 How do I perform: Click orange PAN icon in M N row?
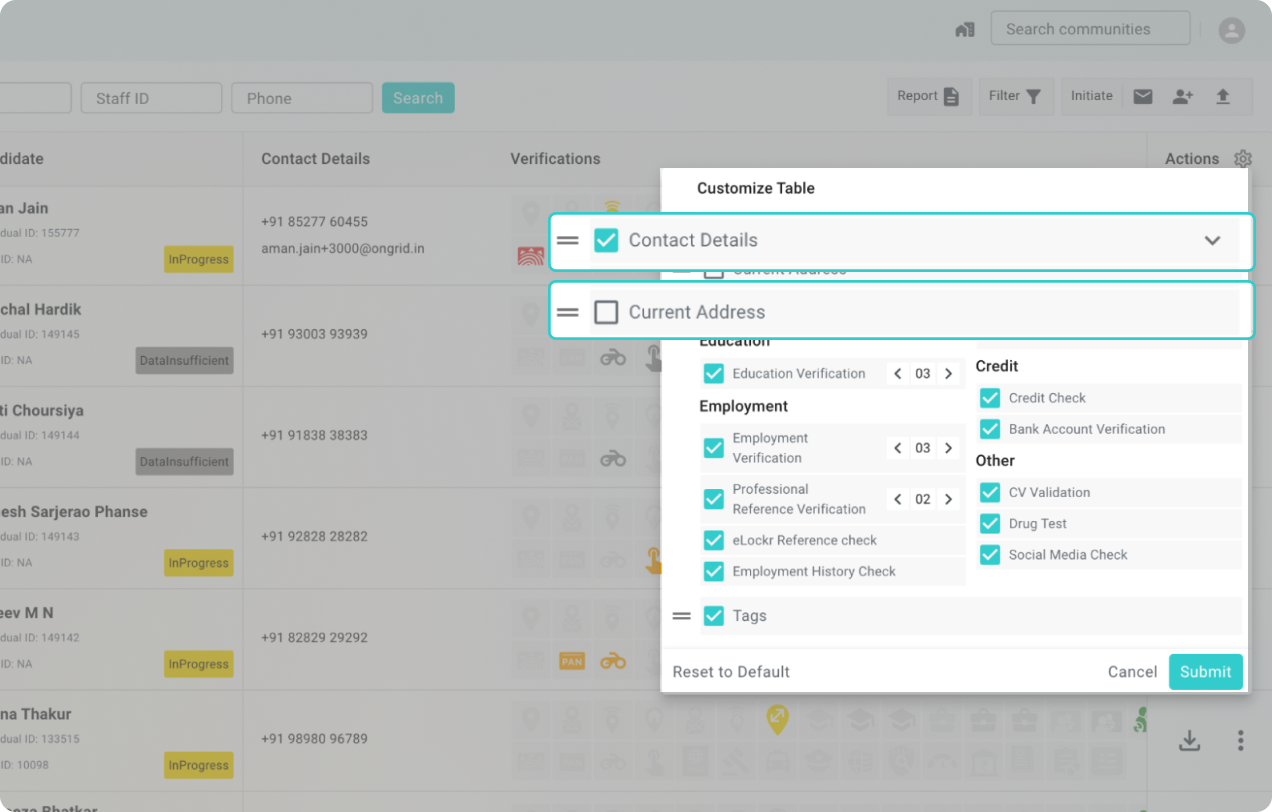(572, 661)
